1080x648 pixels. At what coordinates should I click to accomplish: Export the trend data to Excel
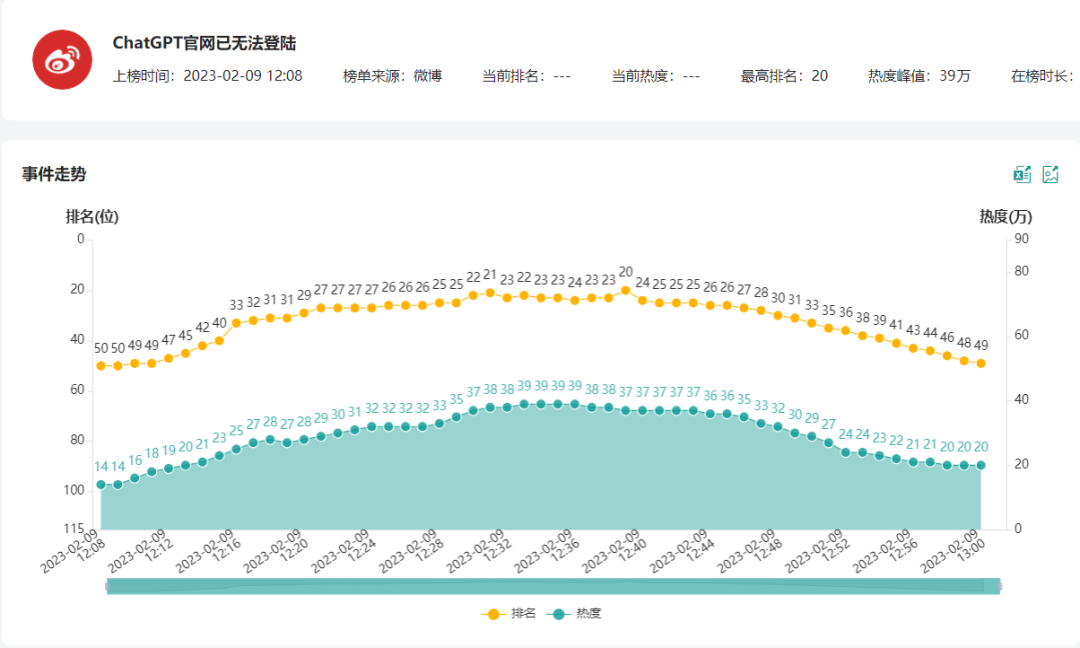(1022, 175)
